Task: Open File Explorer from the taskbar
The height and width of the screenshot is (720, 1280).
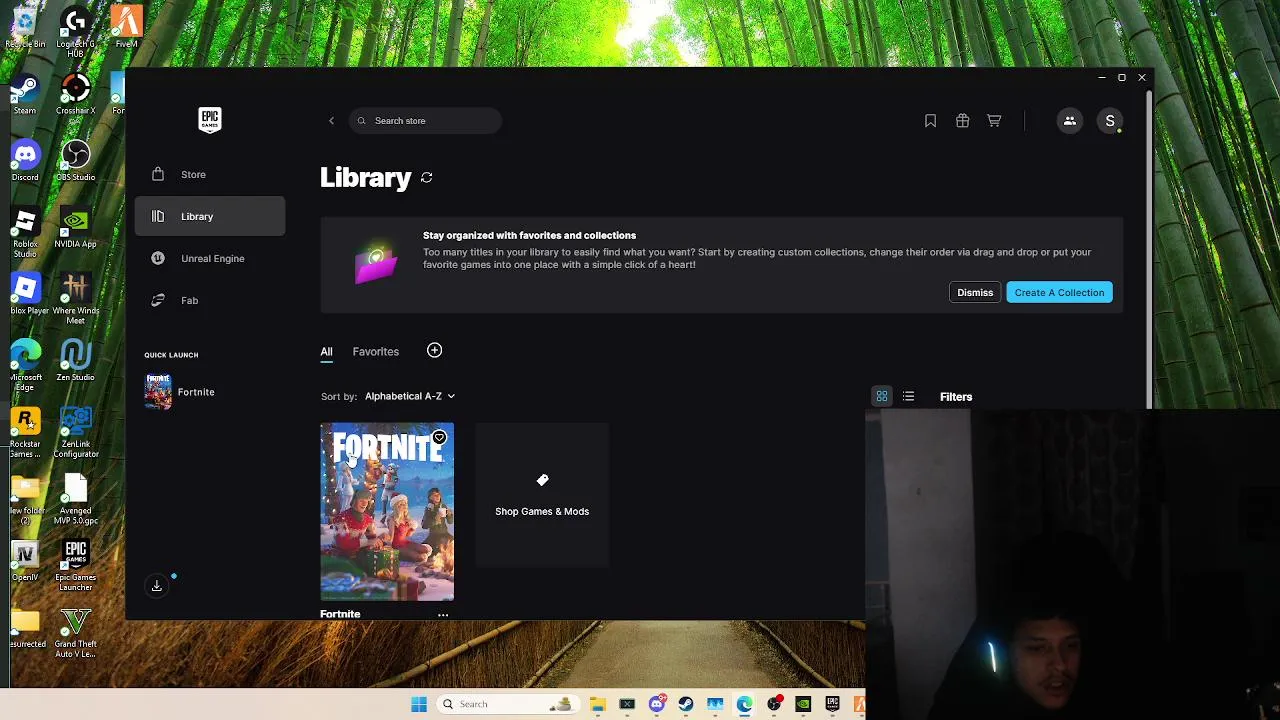Action: click(x=598, y=704)
